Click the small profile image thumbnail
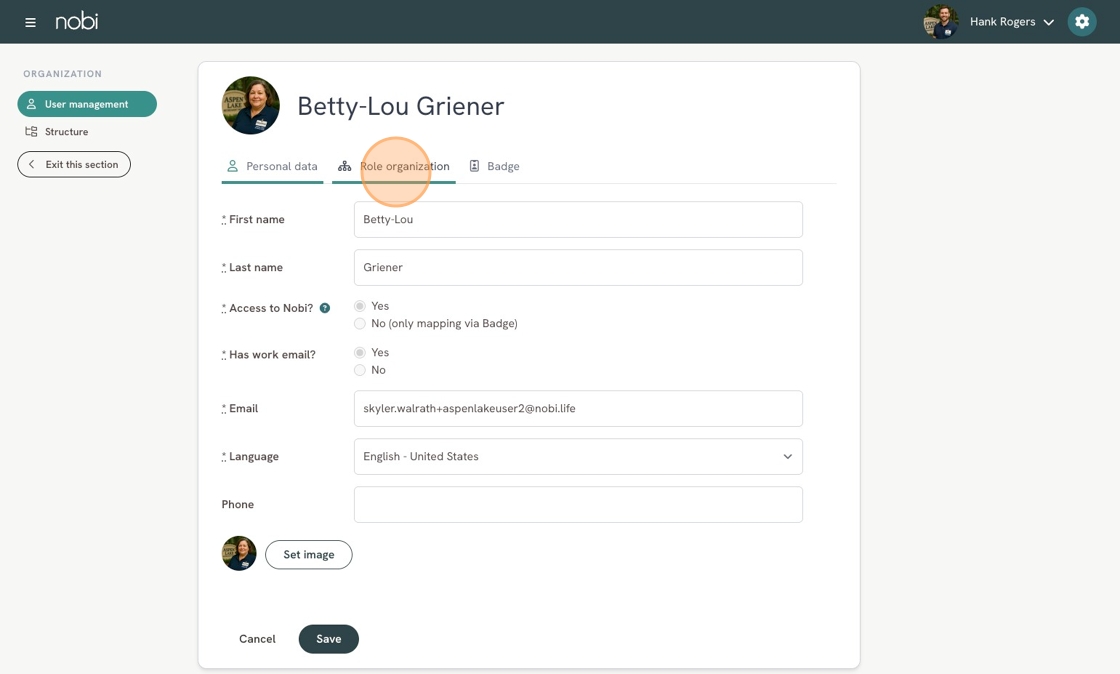The image size is (1120, 674). click(x=239, y=554)
